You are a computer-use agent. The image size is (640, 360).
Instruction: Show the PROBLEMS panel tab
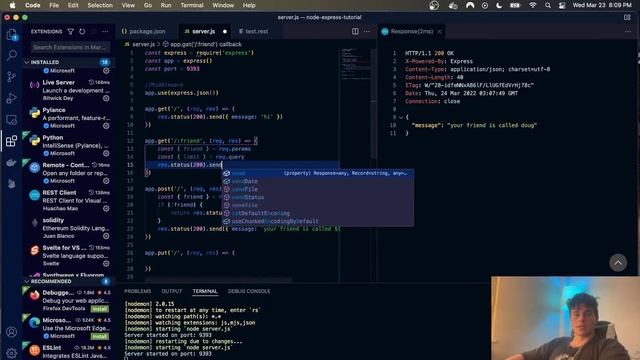tap(138, 291)
